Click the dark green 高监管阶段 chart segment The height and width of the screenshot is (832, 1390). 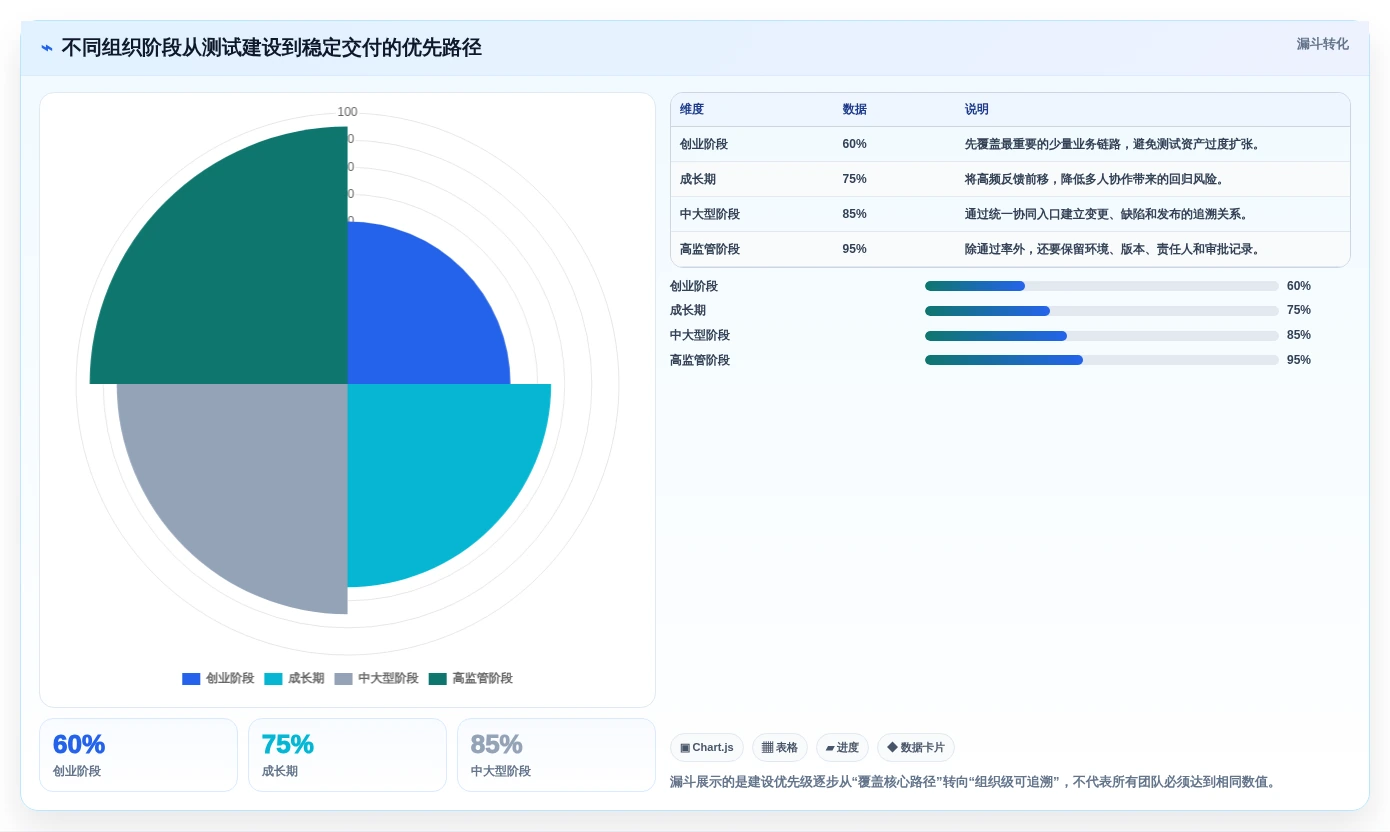235,270
